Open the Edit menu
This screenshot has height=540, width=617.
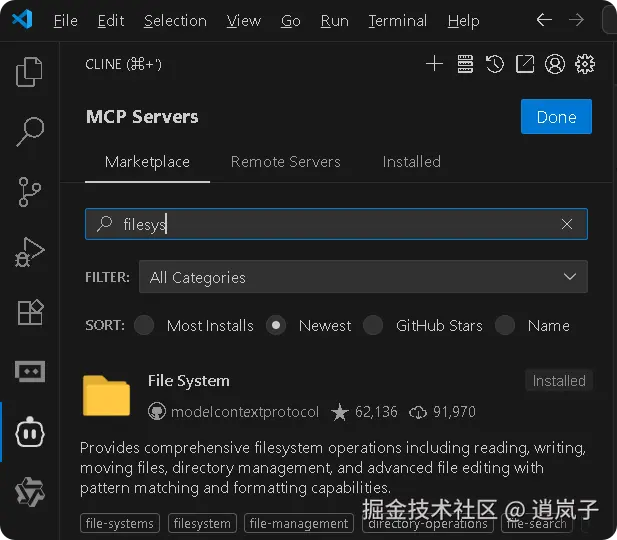point(111,20)
